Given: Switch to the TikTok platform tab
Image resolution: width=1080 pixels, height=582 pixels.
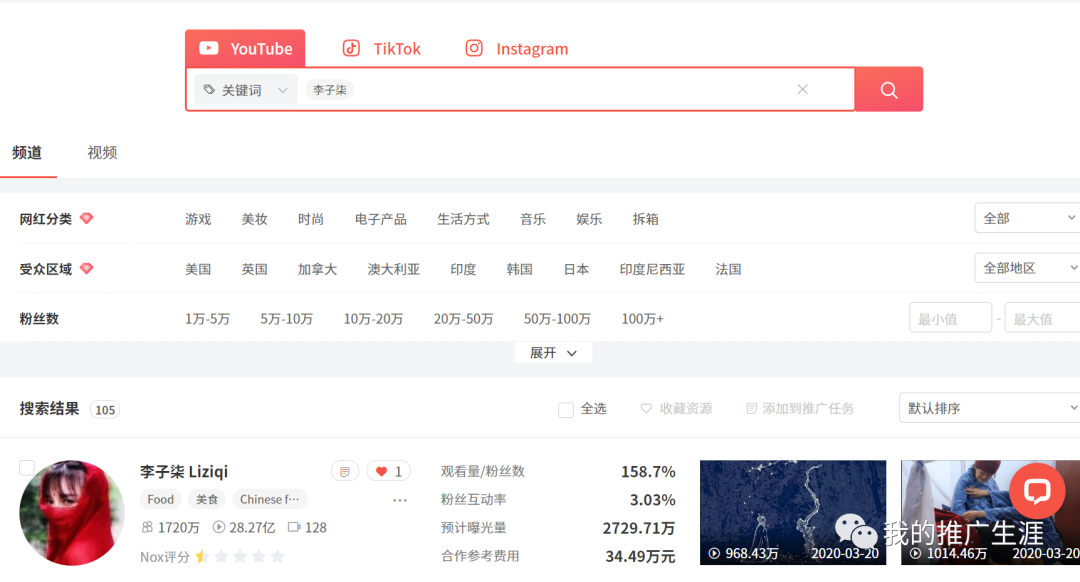Looking at the screenshot, I should (x=382, y=48).
